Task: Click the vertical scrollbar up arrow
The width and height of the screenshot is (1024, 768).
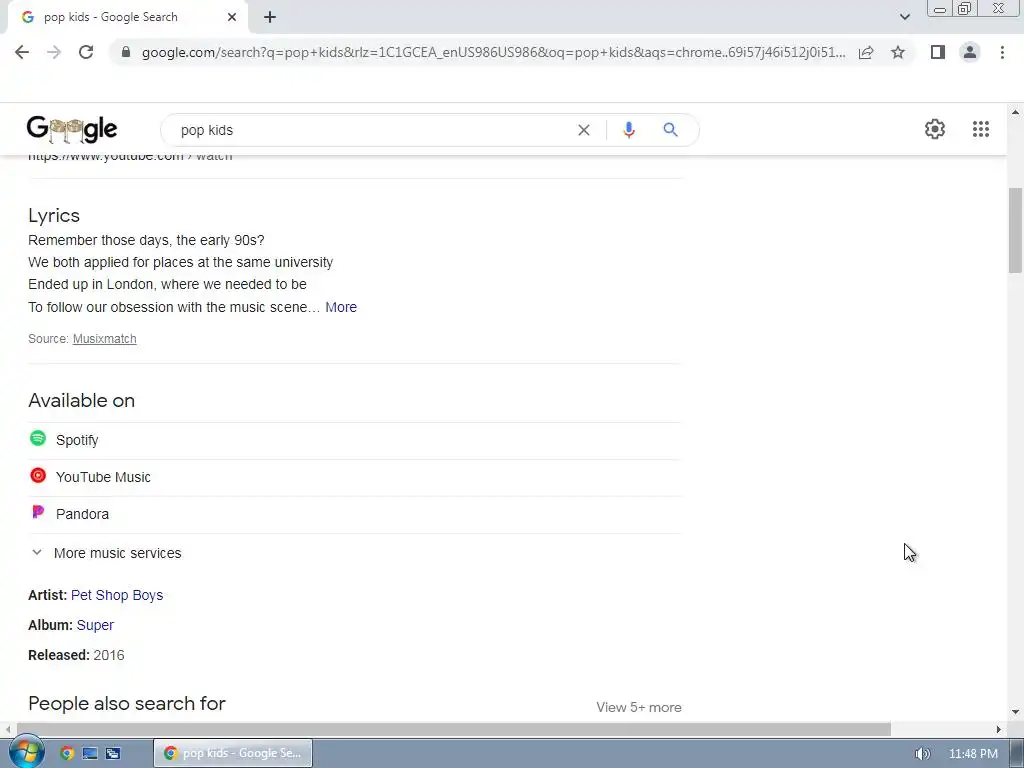Action: (x=1015, y=112)
